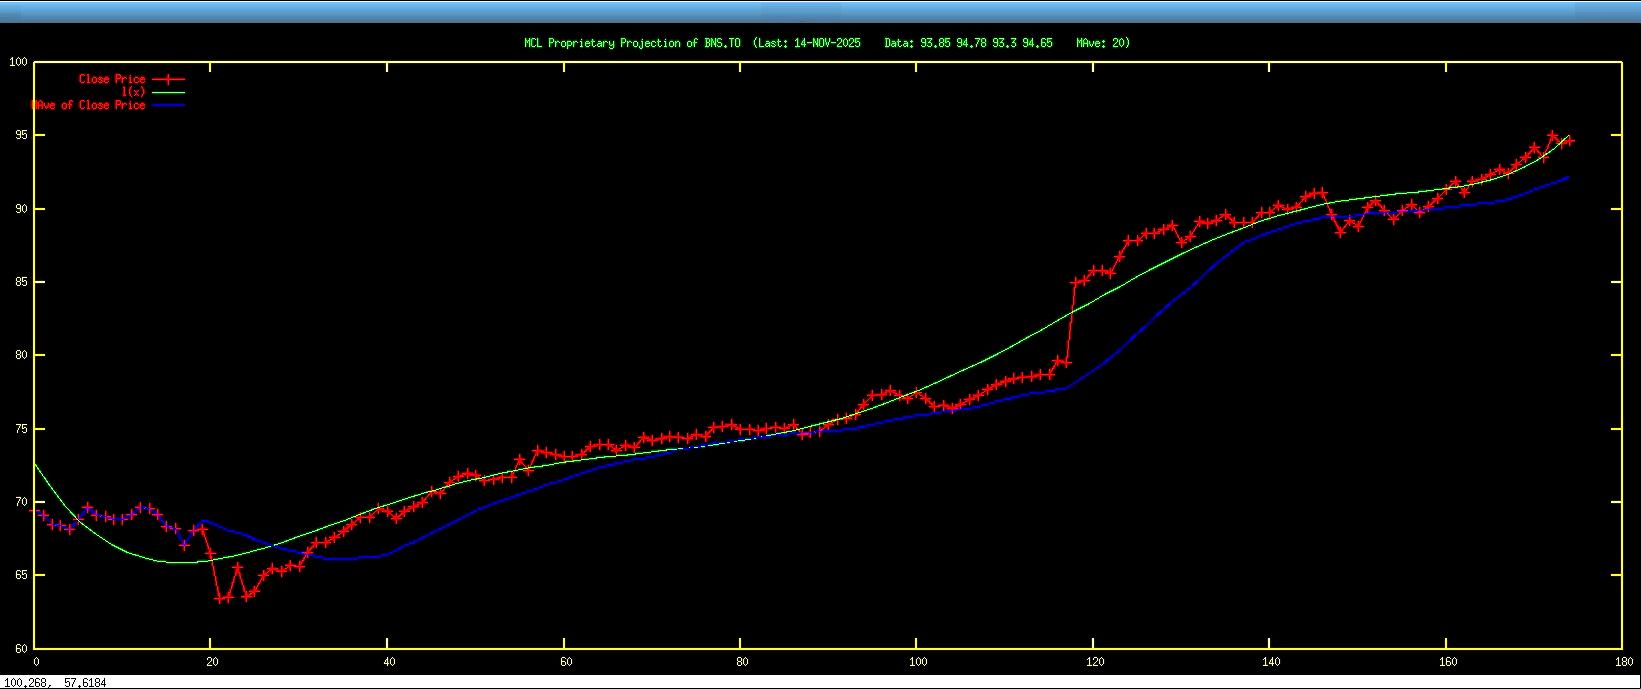Click the mouse coordinates readout in status bar

point(55,682)
